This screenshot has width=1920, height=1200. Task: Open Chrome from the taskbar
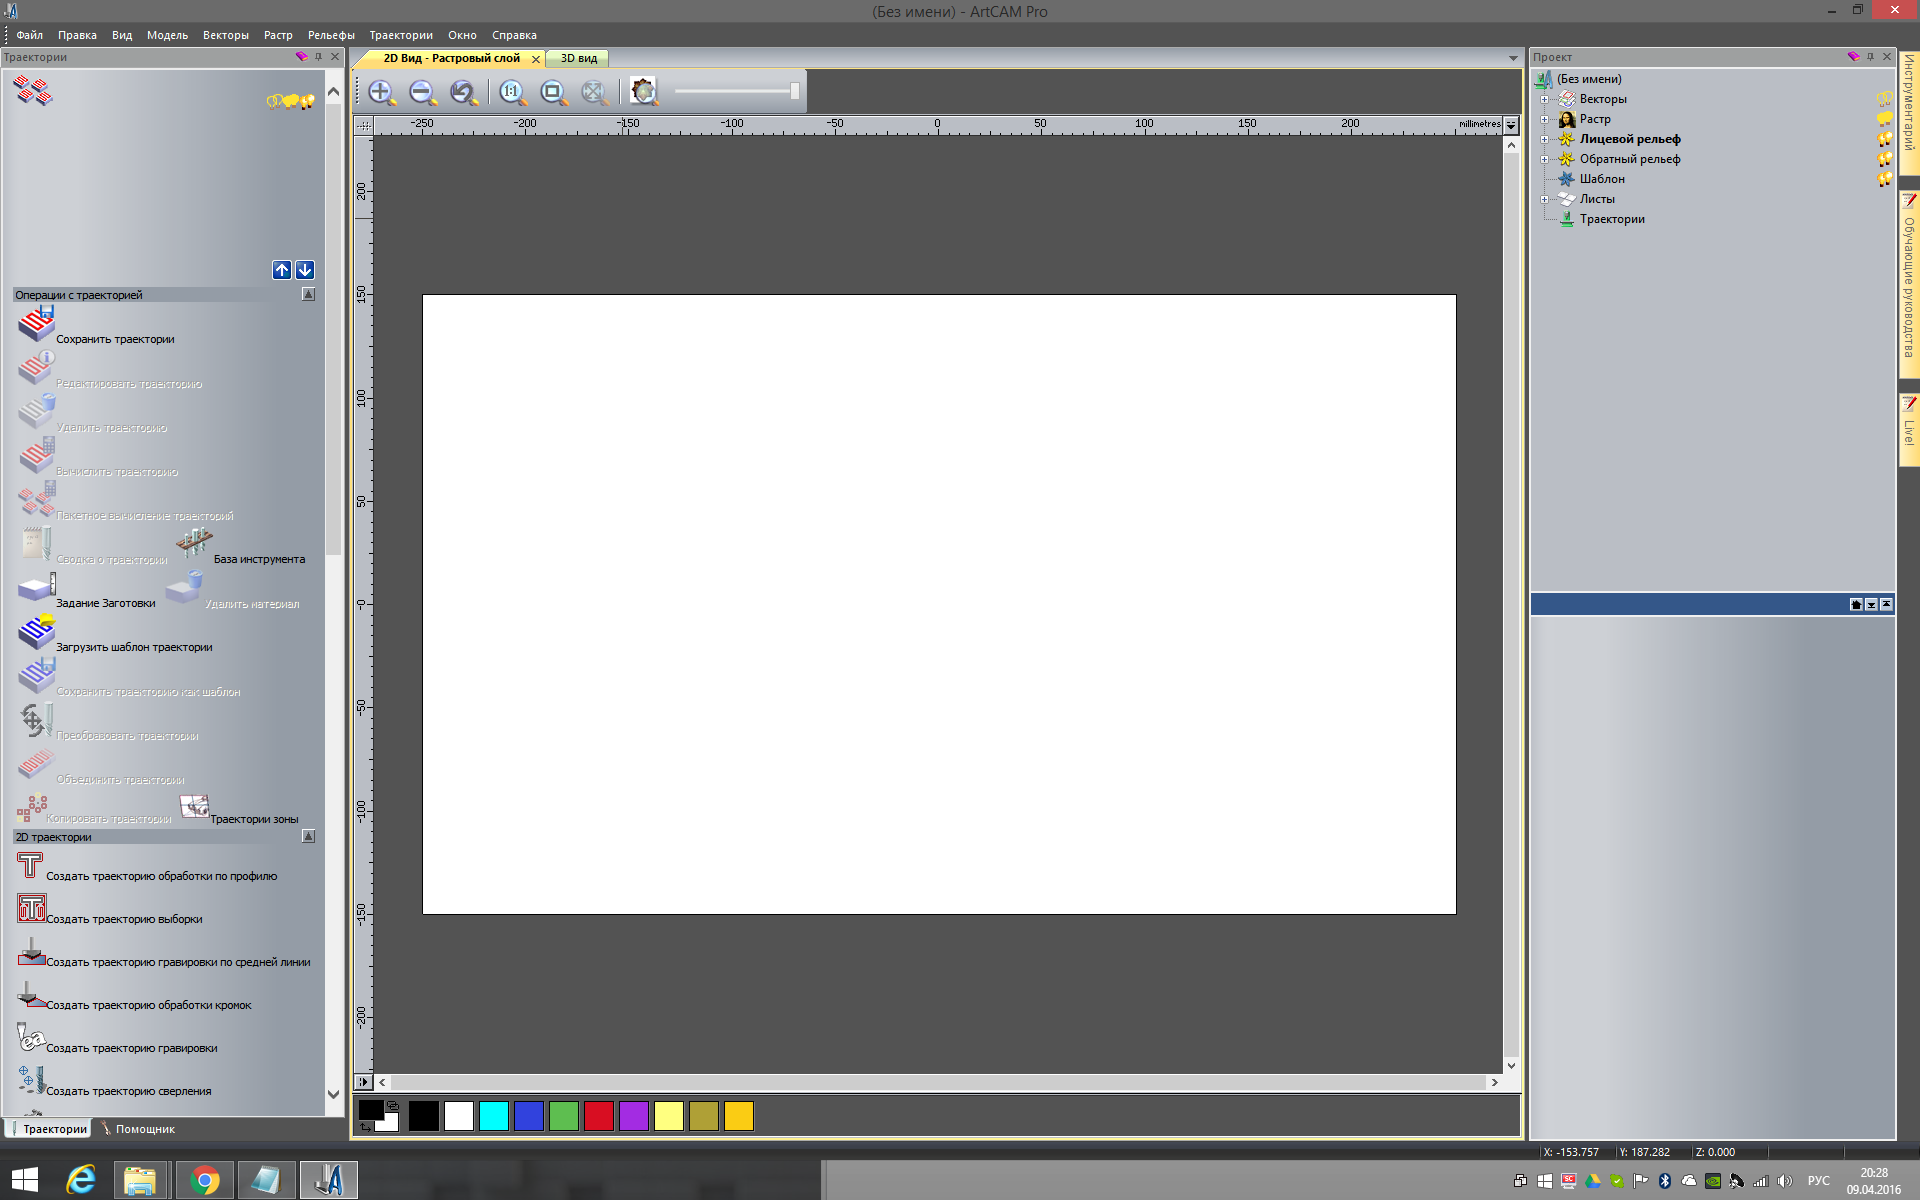coord(205,1180)
